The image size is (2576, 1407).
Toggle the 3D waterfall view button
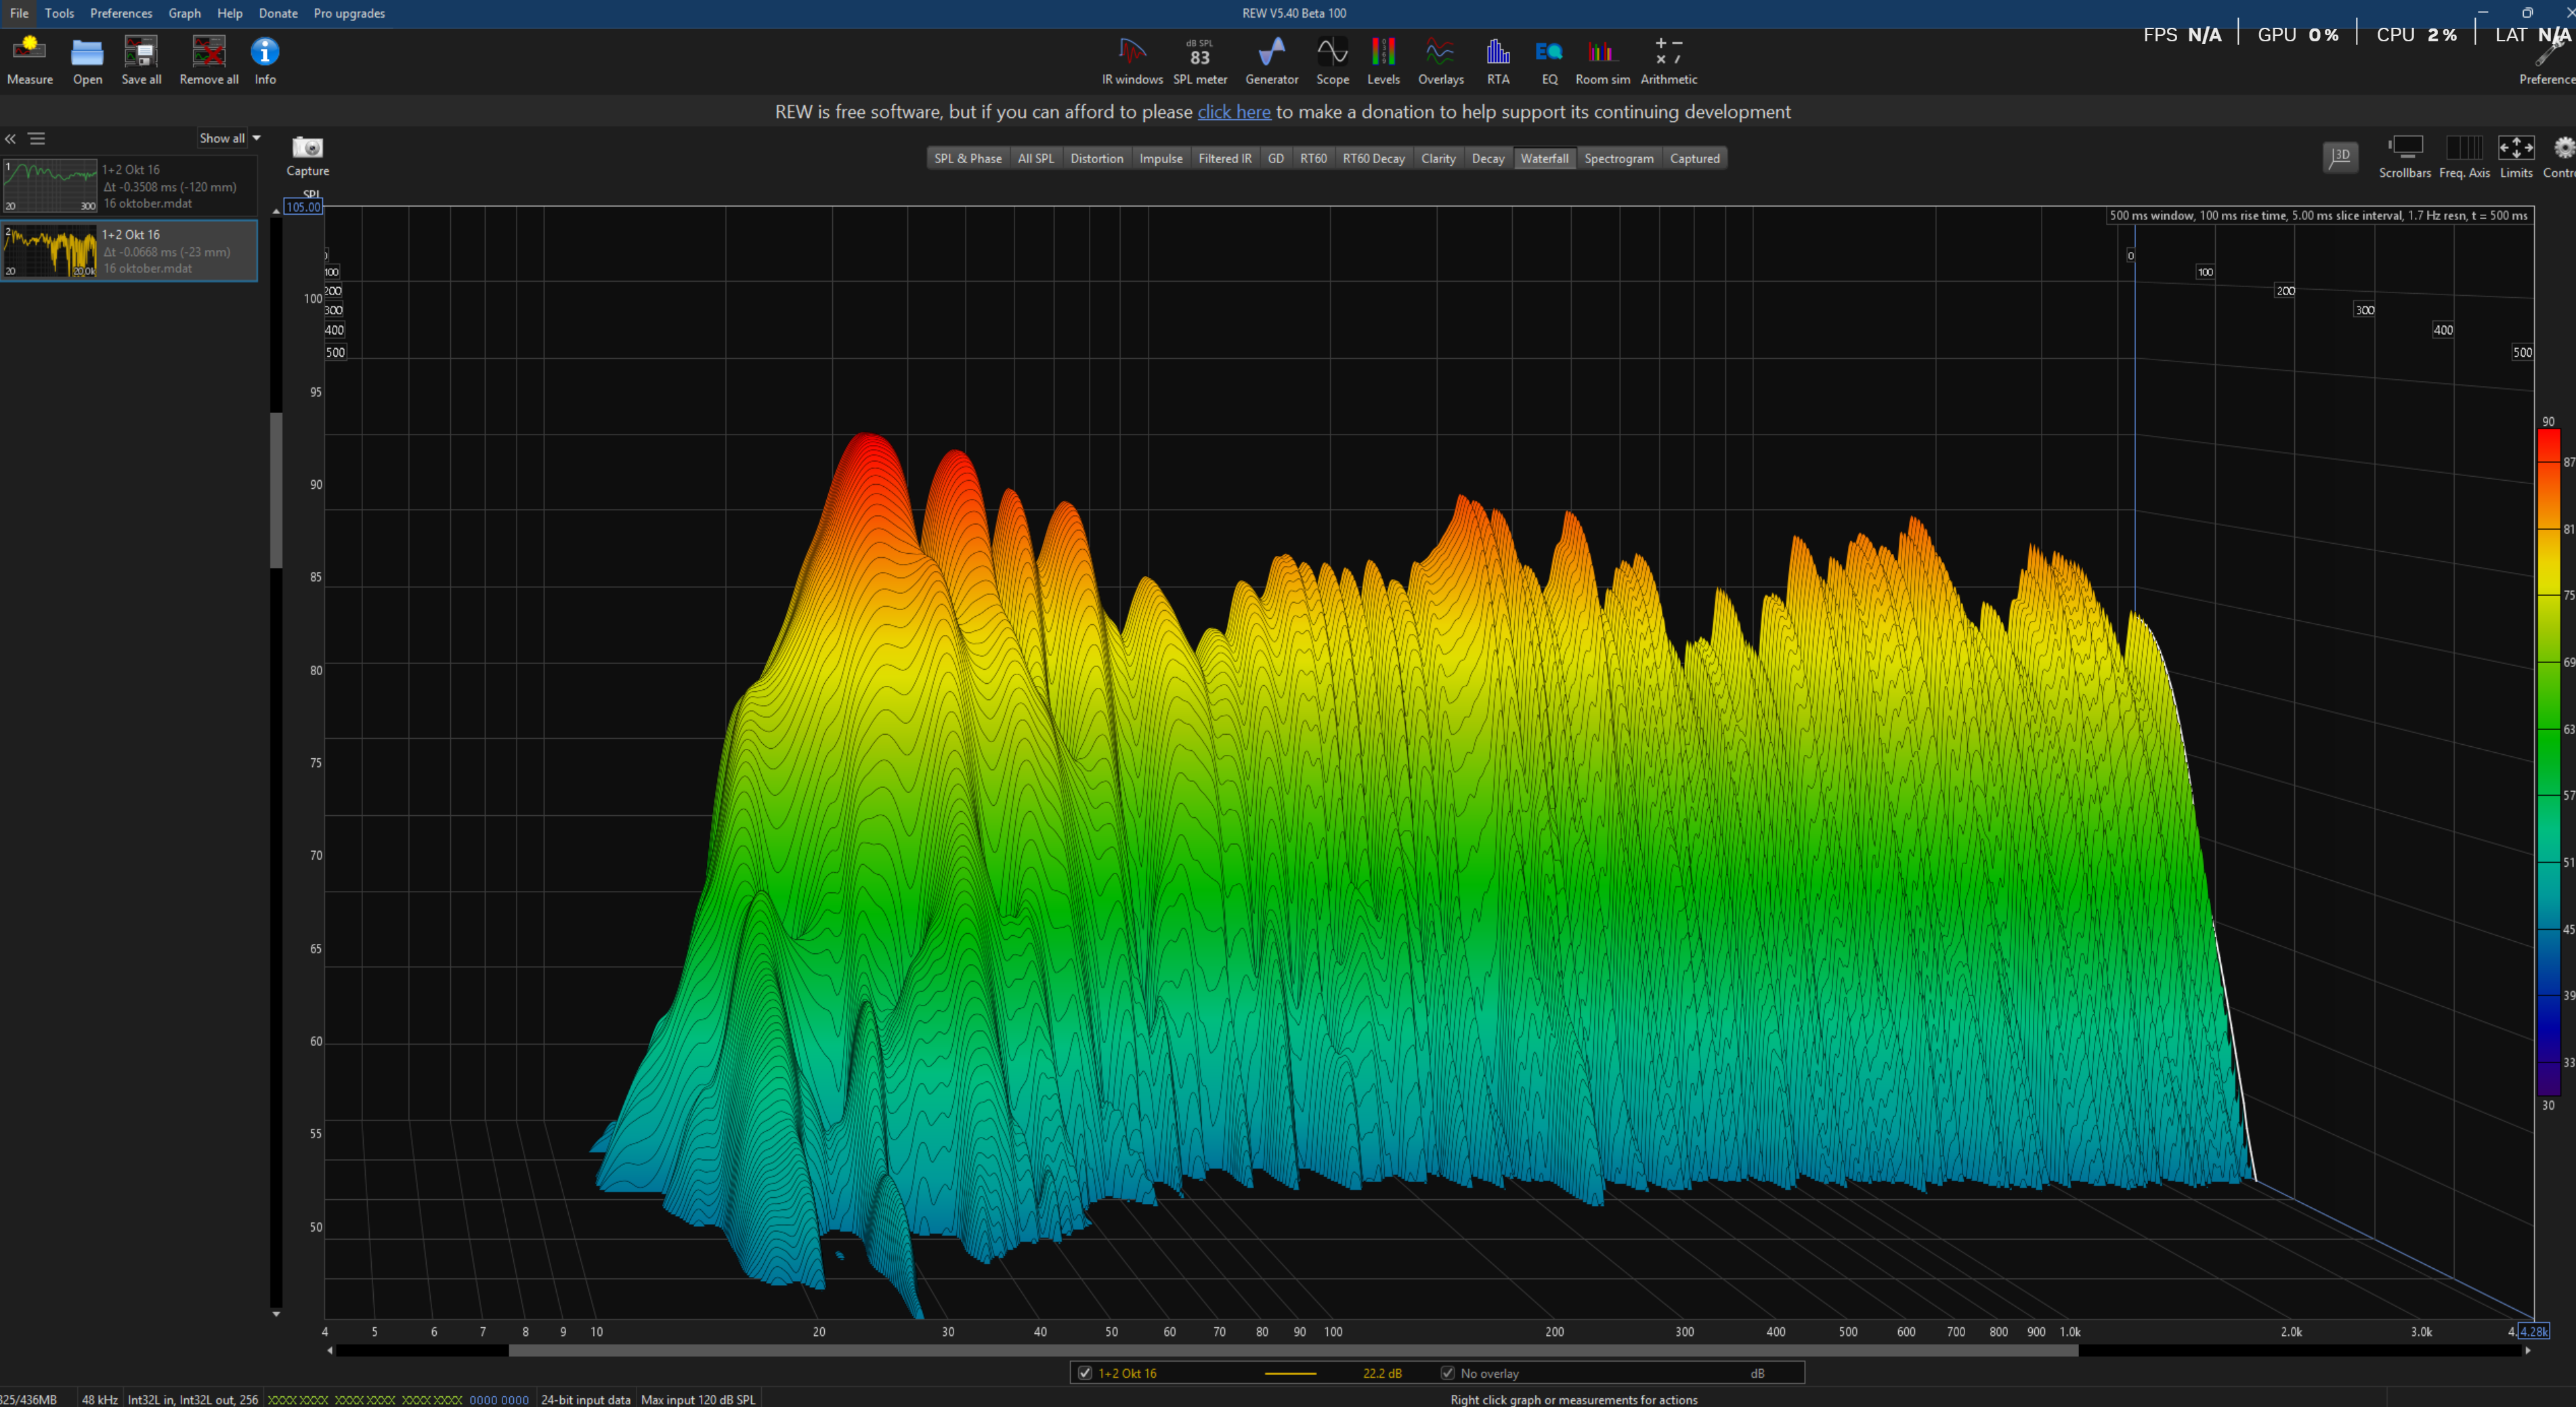coord(2340,156)
